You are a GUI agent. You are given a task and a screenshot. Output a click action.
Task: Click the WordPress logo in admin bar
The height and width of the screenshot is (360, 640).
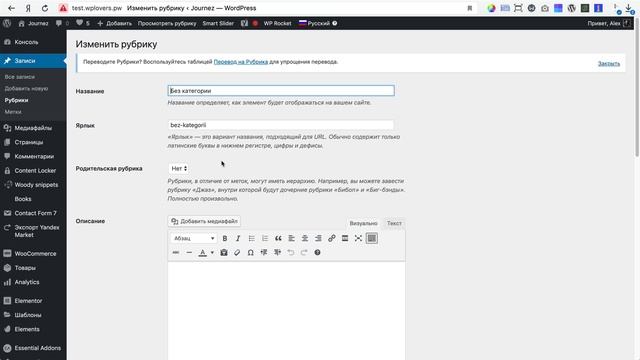pyautogui.click(x=7, y=23)
